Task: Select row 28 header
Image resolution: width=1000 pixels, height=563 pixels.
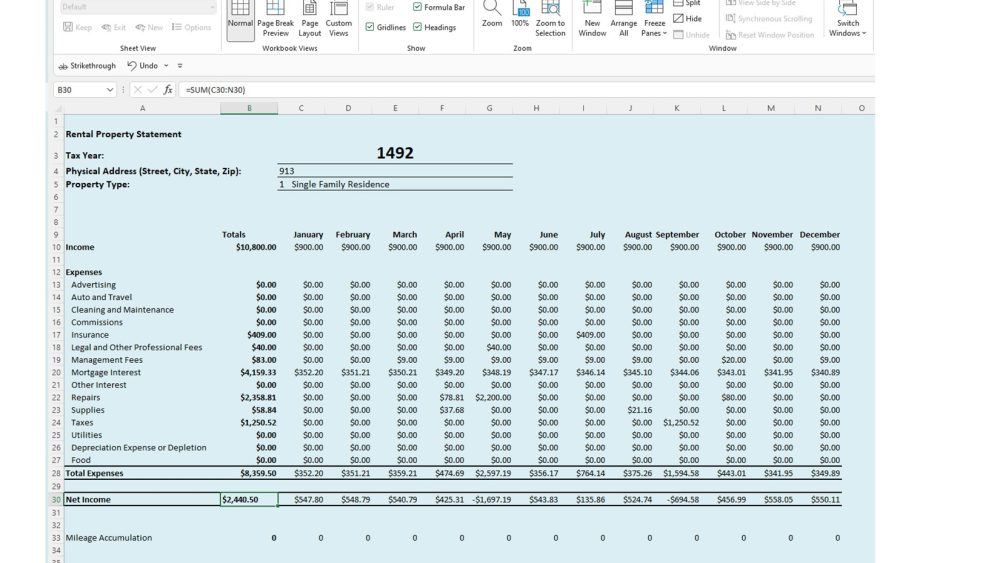Action: coord(56,473)
